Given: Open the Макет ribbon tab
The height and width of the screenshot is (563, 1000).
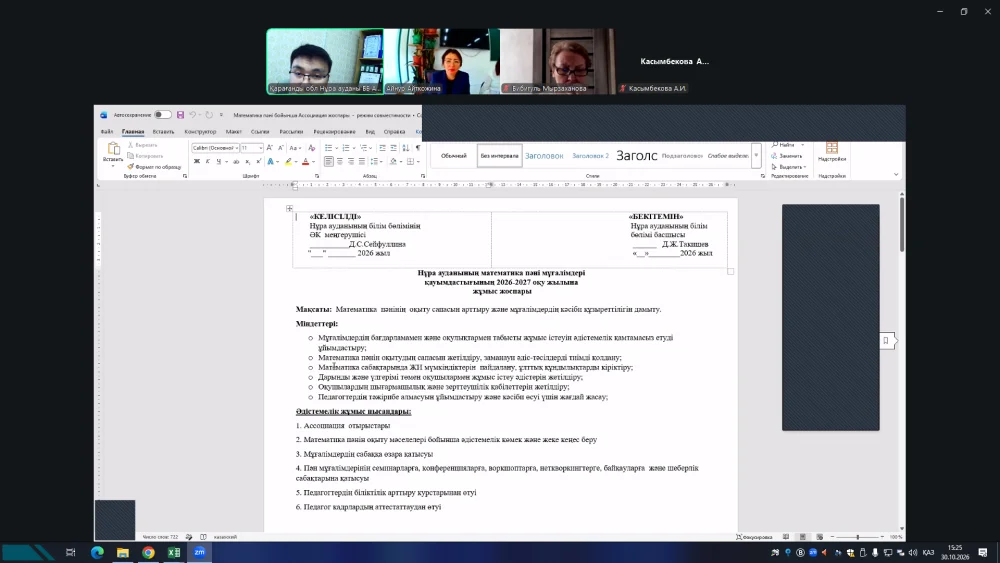Looking at the screenshot, I should click(x=233, y=132).
